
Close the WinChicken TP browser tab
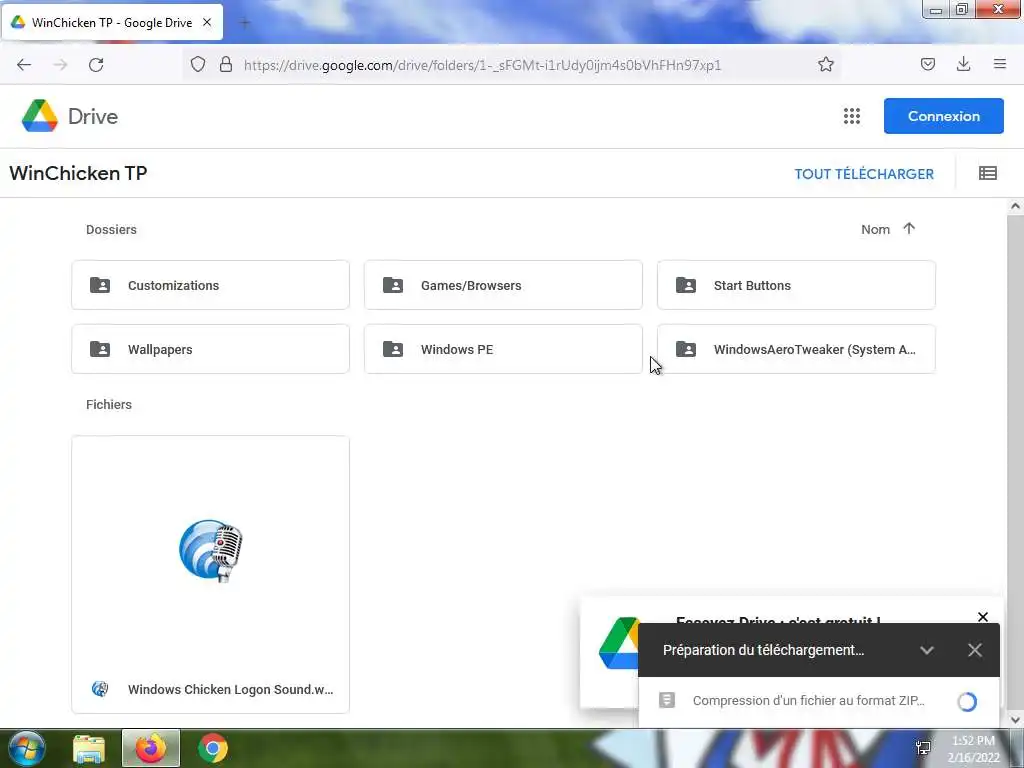tap(207, 22)
